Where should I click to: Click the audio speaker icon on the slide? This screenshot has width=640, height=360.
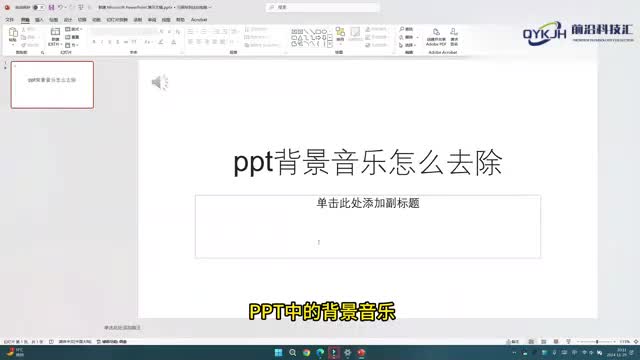160,82
